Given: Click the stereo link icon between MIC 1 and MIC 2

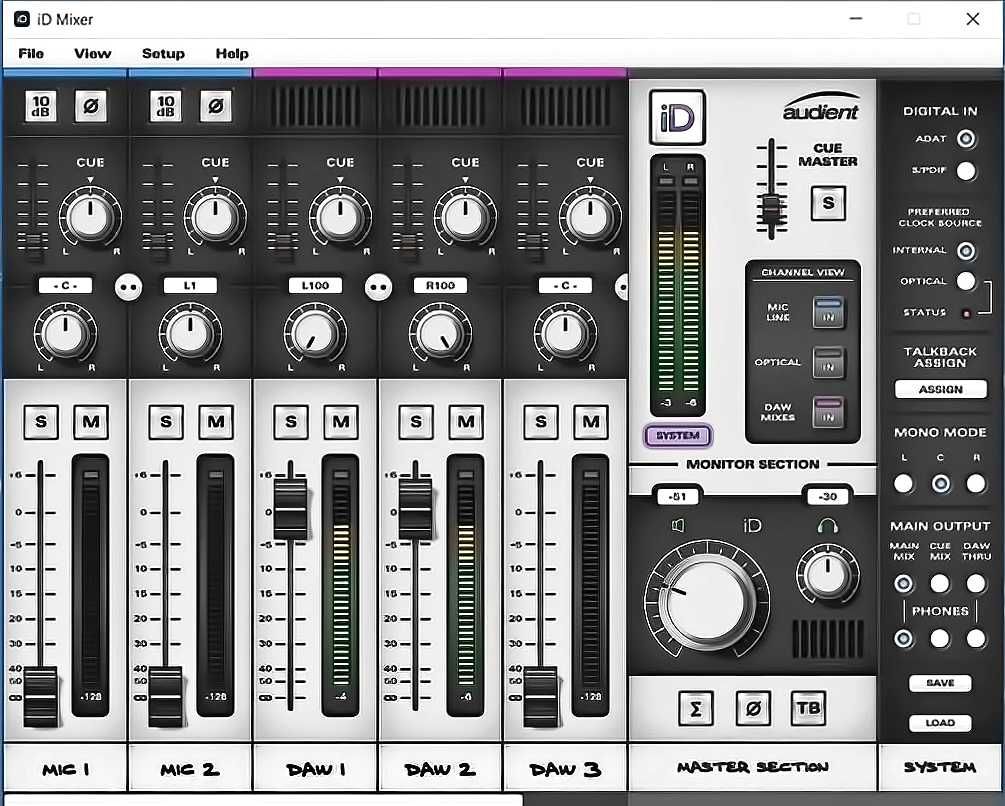Looking at the screenshot, I should click(128, 287).
